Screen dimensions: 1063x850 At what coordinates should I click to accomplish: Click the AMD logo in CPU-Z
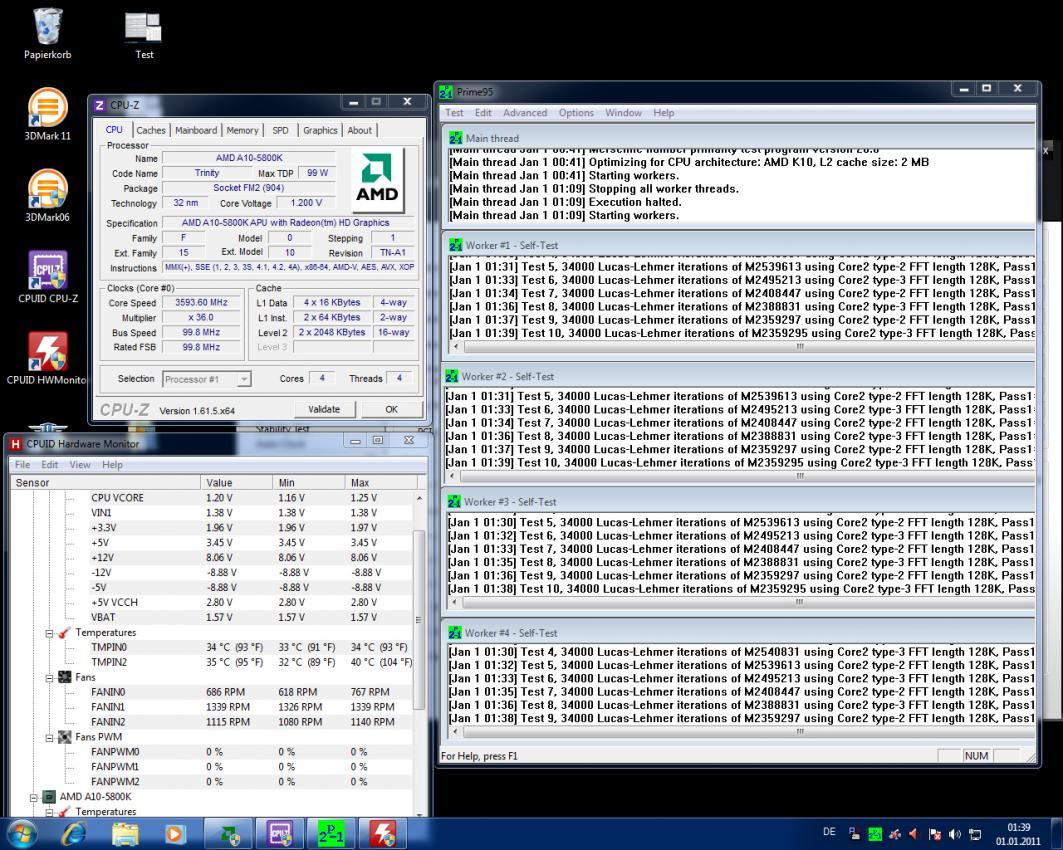click(x=378, y=178)
